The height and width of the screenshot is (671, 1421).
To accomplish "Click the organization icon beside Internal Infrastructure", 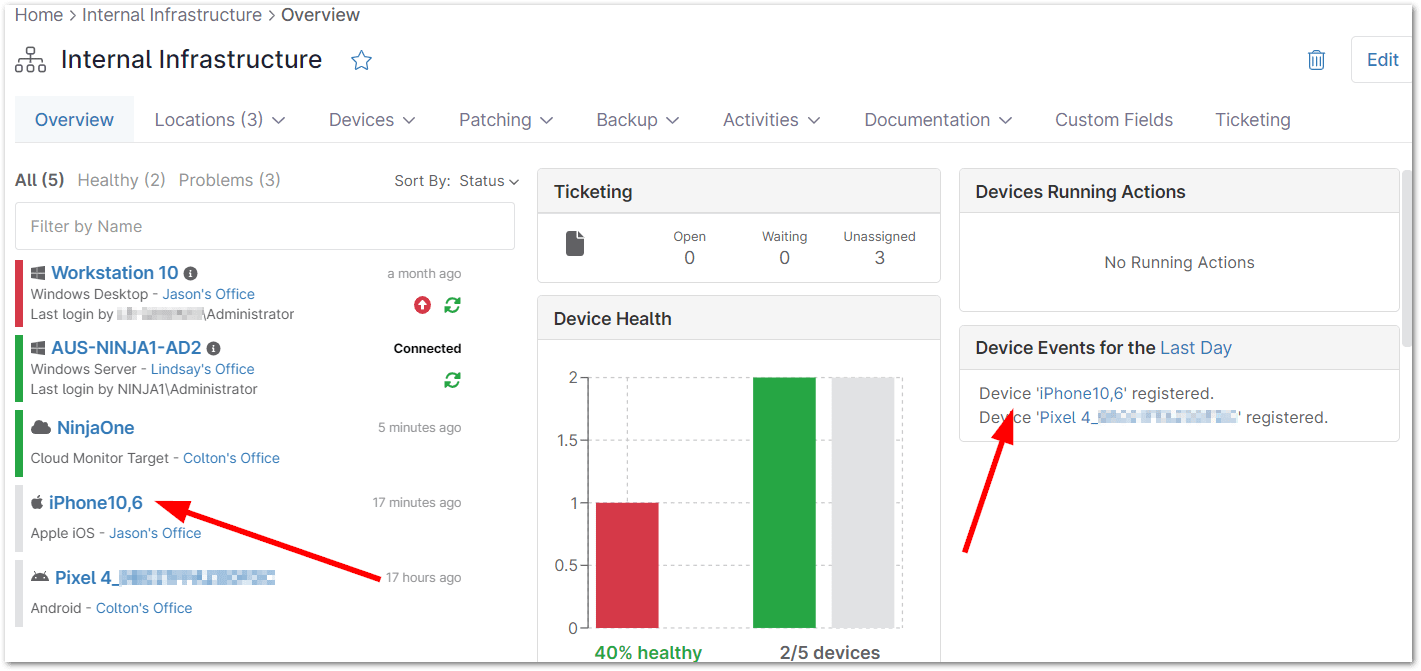I will pyautogui.click(x=30, y=59).
